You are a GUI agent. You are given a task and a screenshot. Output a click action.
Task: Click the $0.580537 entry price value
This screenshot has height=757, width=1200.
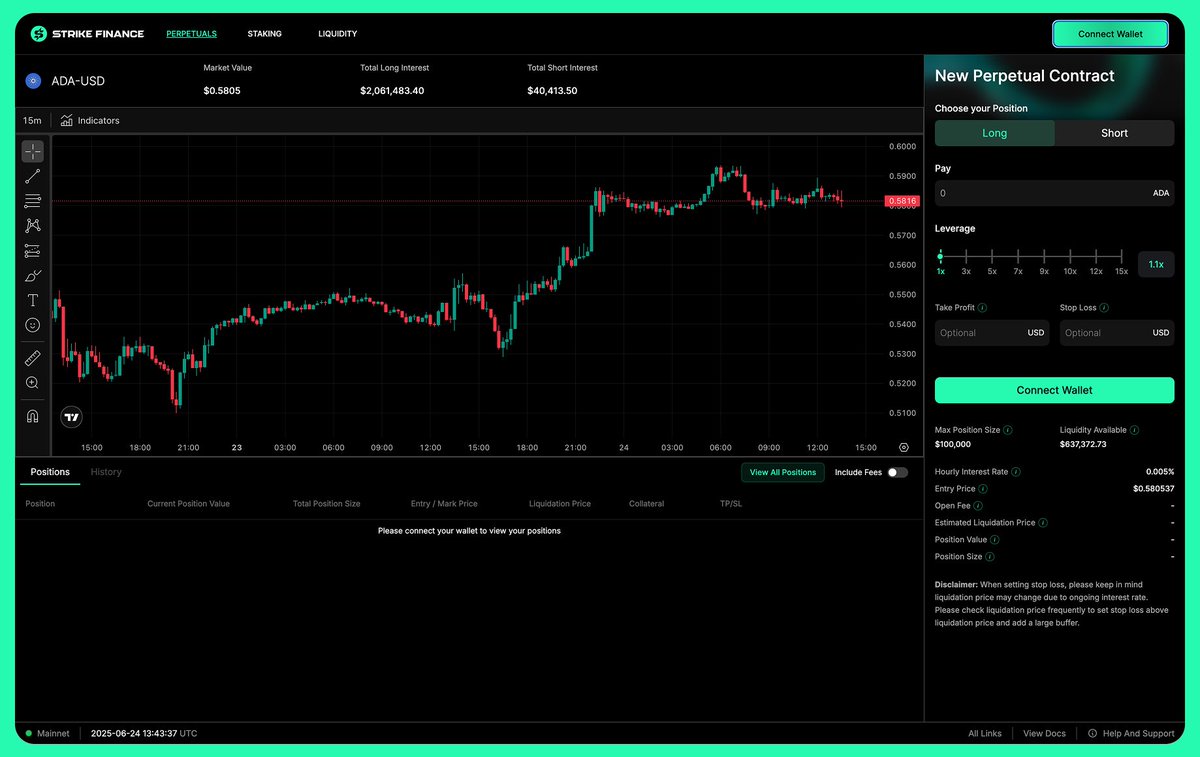point(1153,489)
